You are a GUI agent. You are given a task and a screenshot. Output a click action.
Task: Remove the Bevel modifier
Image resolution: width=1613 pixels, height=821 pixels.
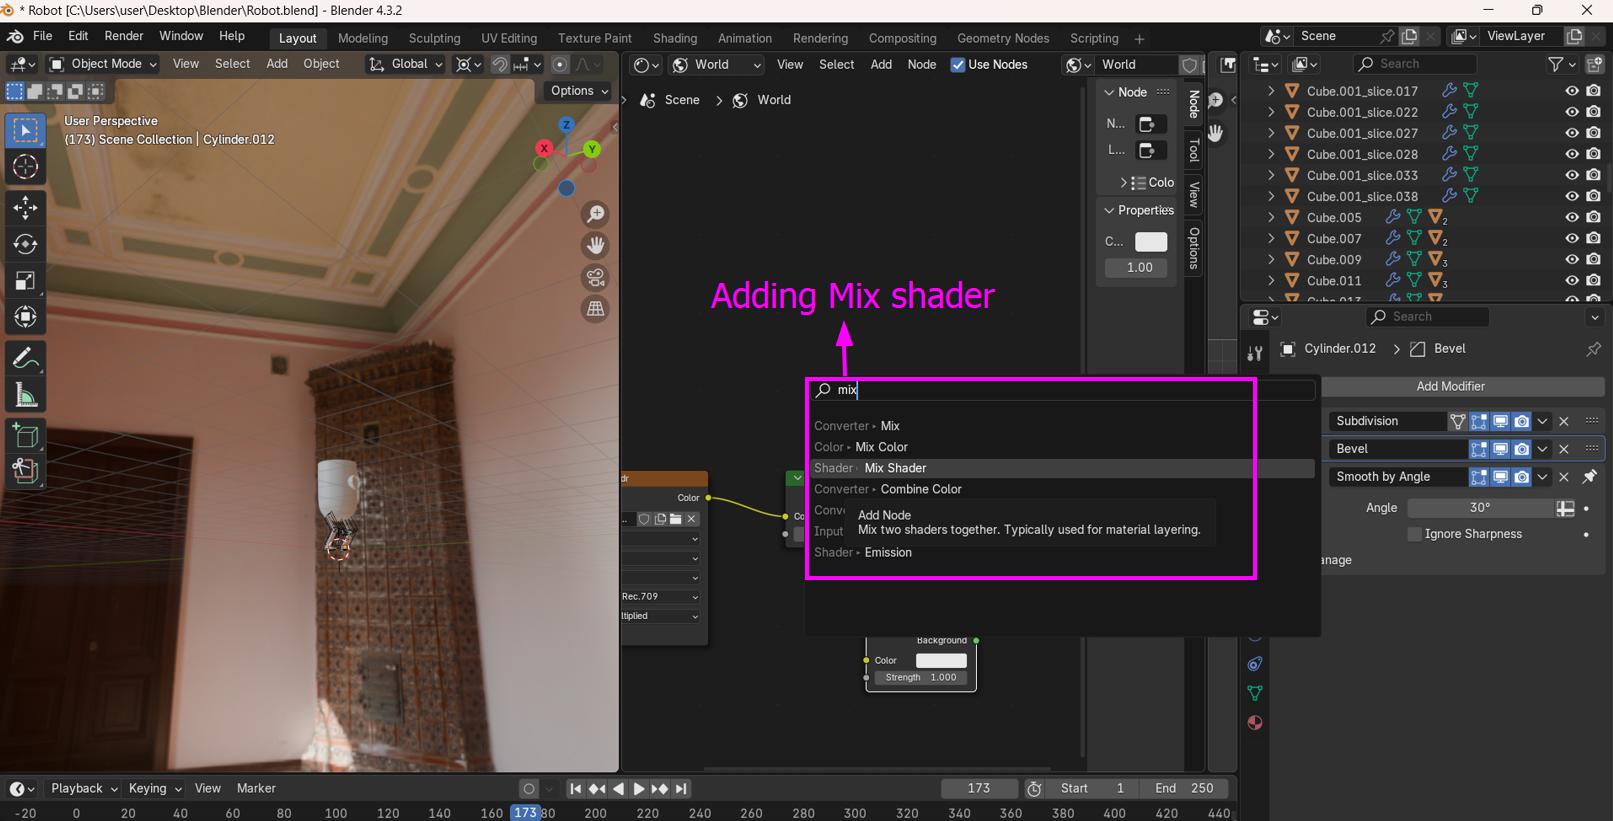1564,449
